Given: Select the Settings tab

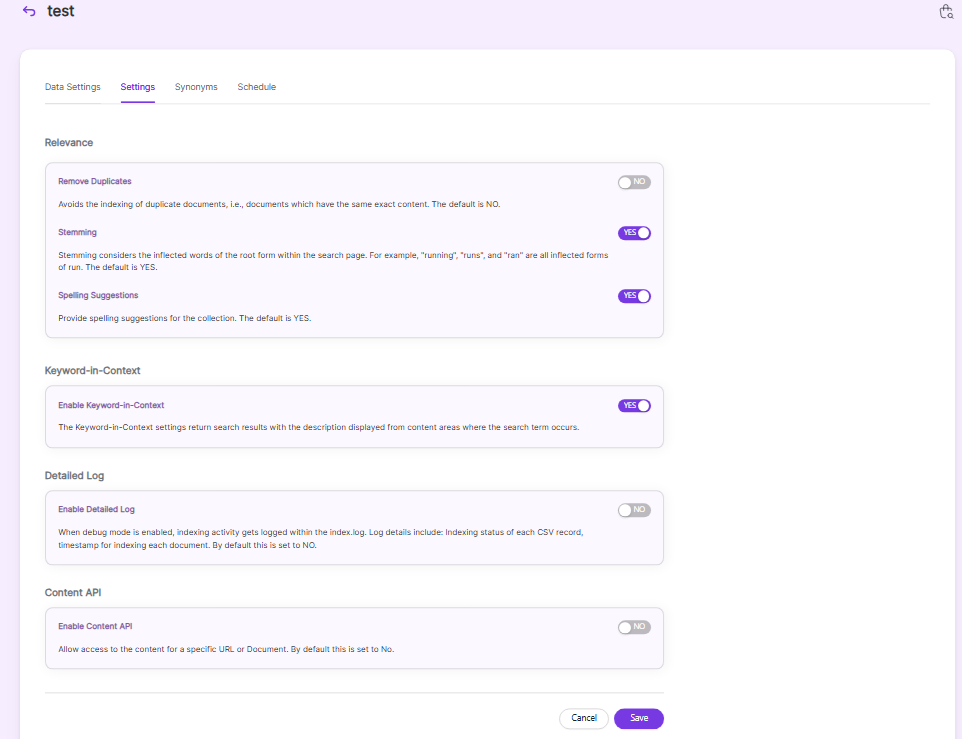Looking at the screenshot, I should click(x=137, y=87).
